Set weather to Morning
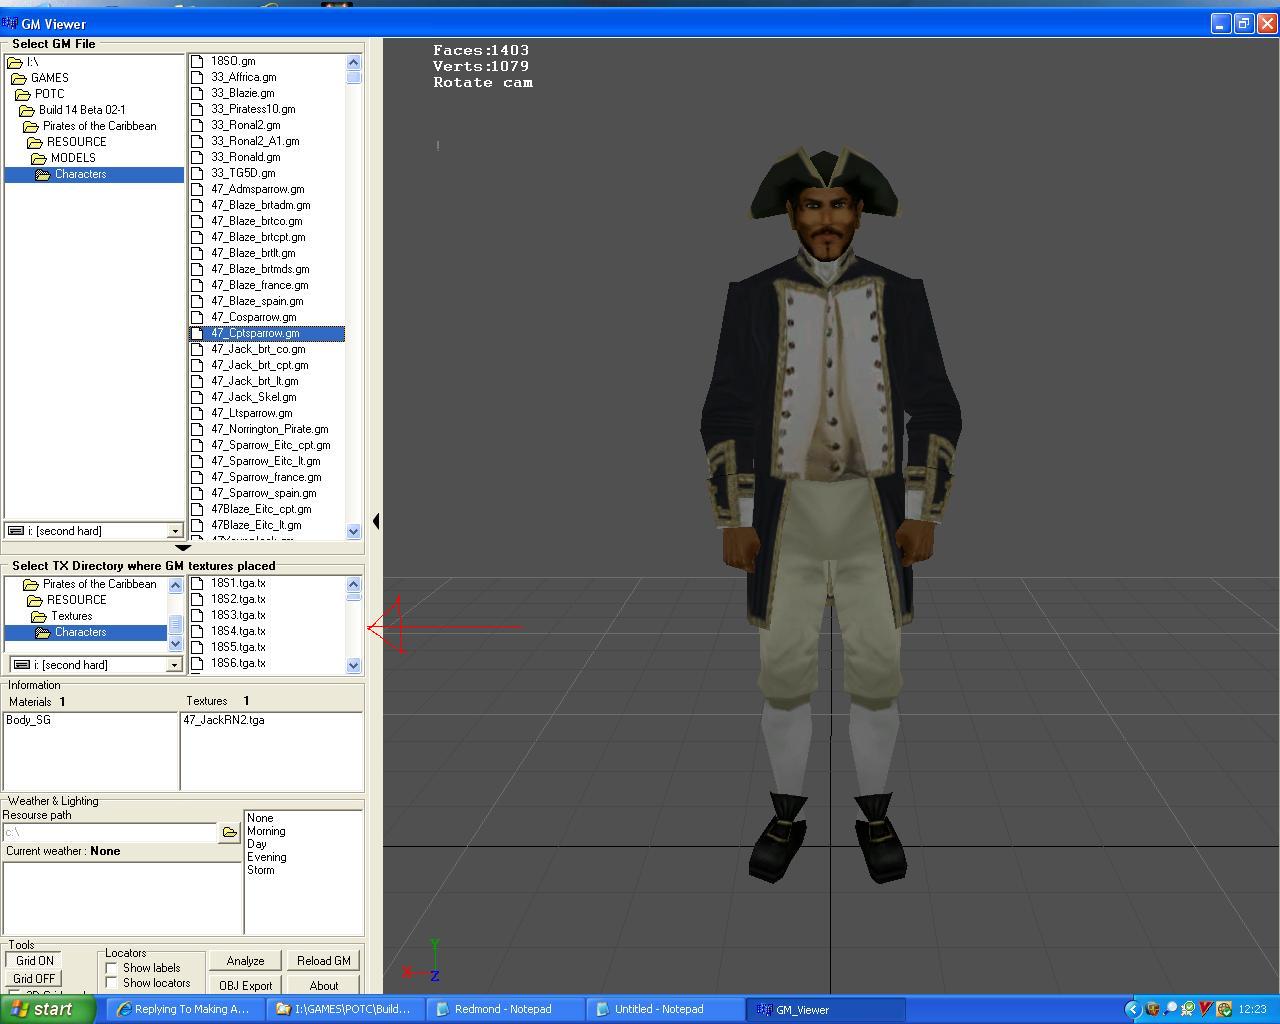 coord(266,831)
